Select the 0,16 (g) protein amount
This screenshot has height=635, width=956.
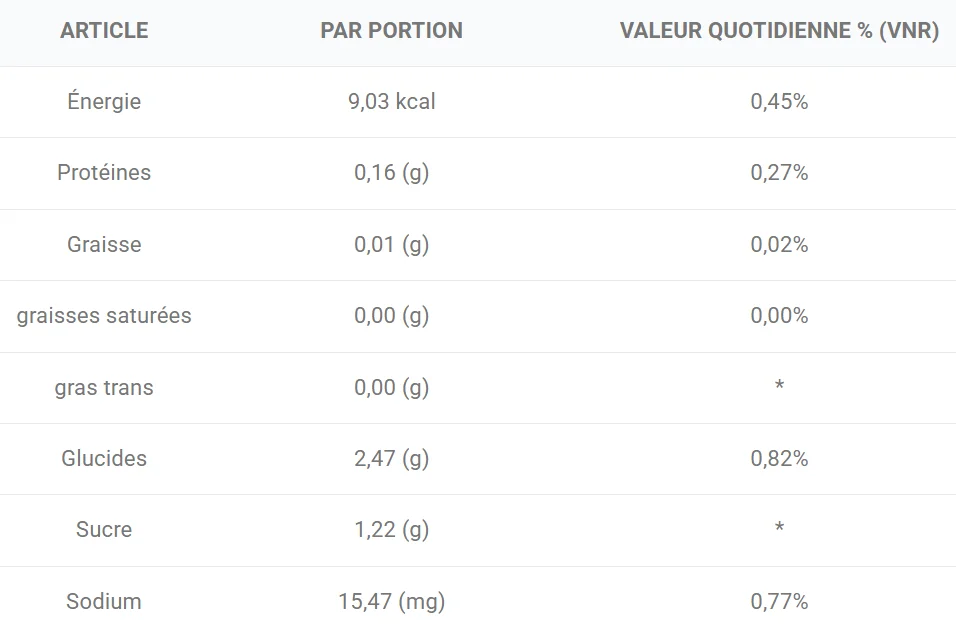(x=391, y=173)
